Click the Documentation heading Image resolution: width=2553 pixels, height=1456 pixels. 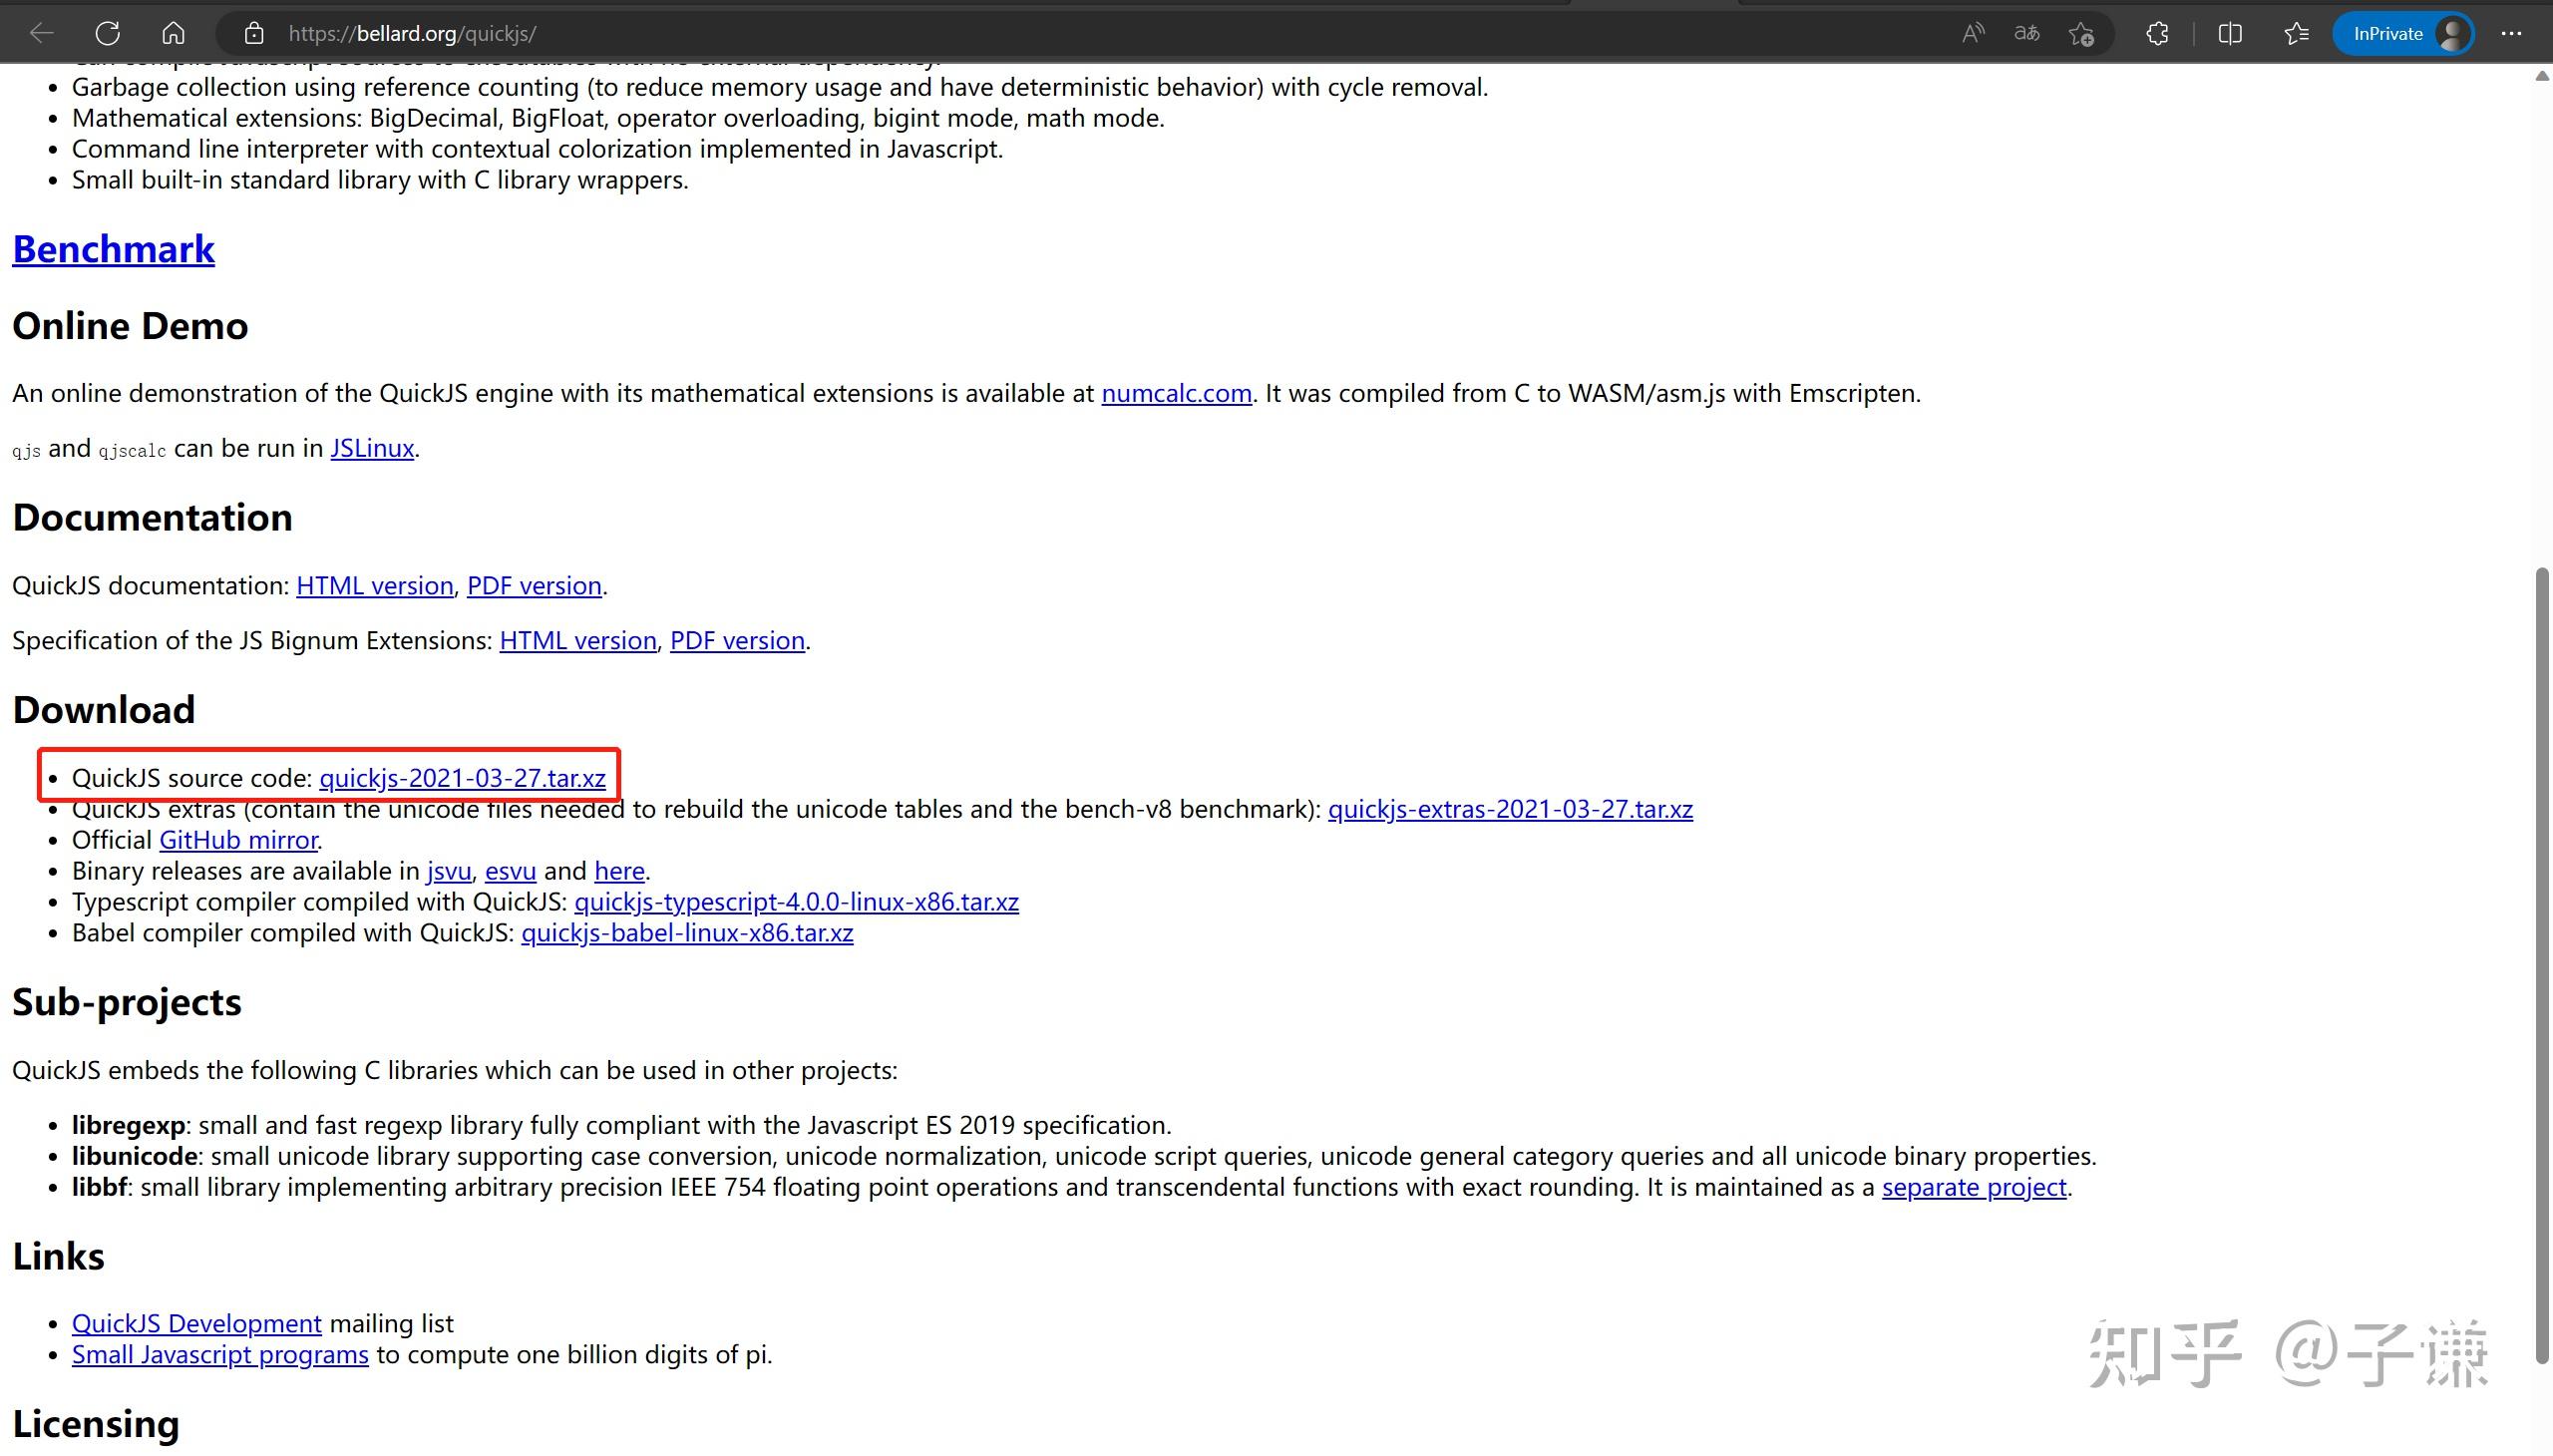click(x=152, y=517)
